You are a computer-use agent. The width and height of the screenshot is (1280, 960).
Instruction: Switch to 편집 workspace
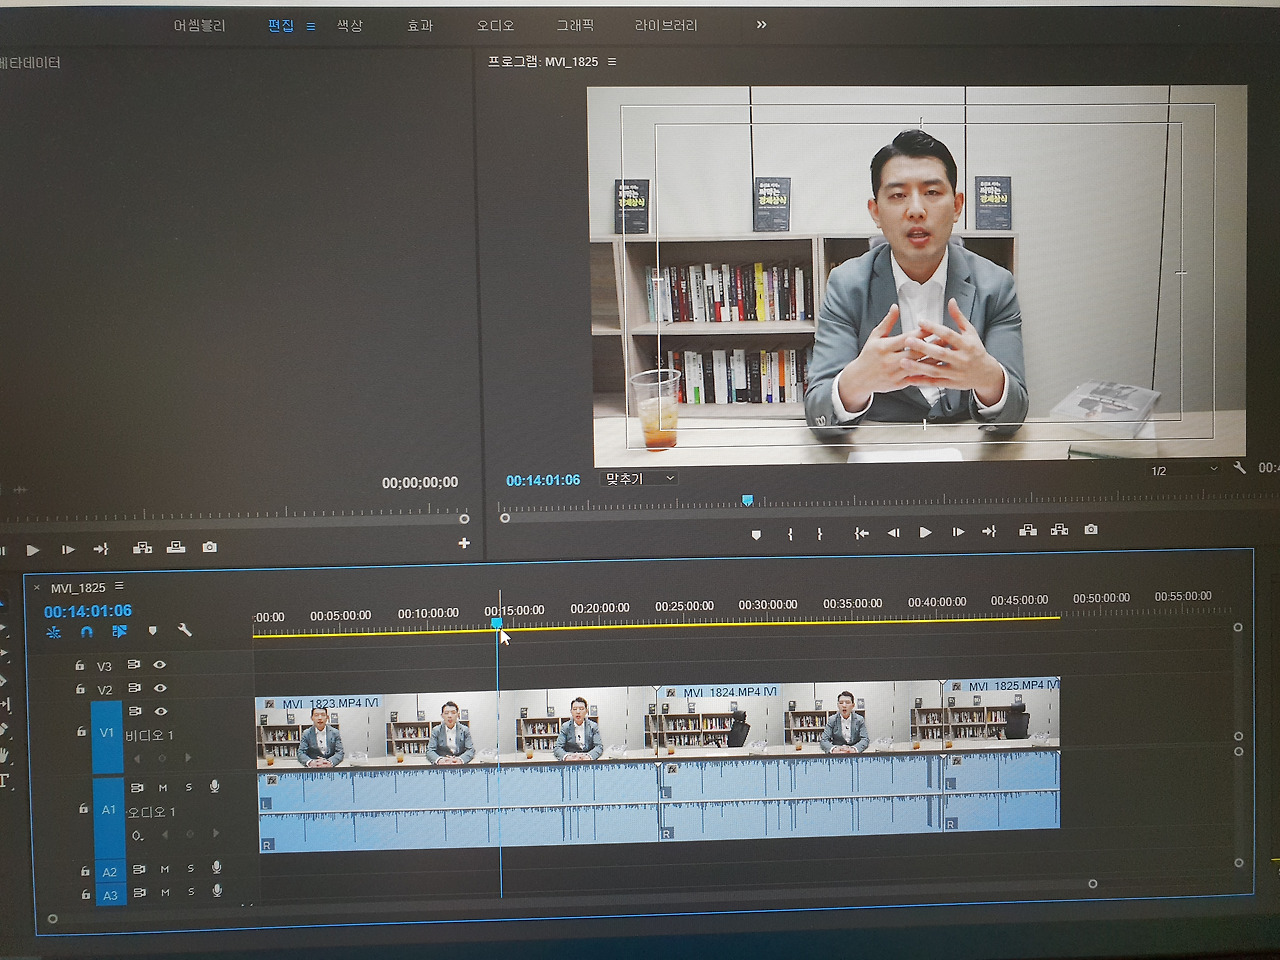click(x=281, y=25)
